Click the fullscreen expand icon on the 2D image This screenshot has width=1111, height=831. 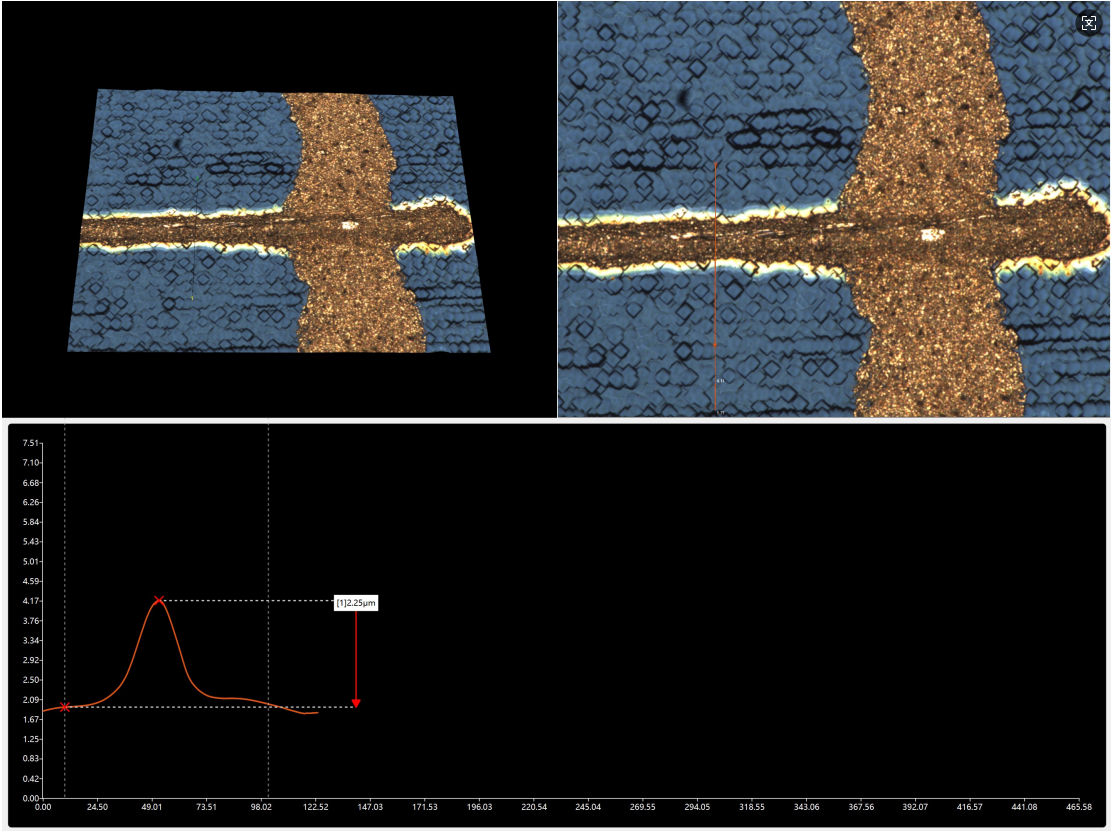point(1089,23)
